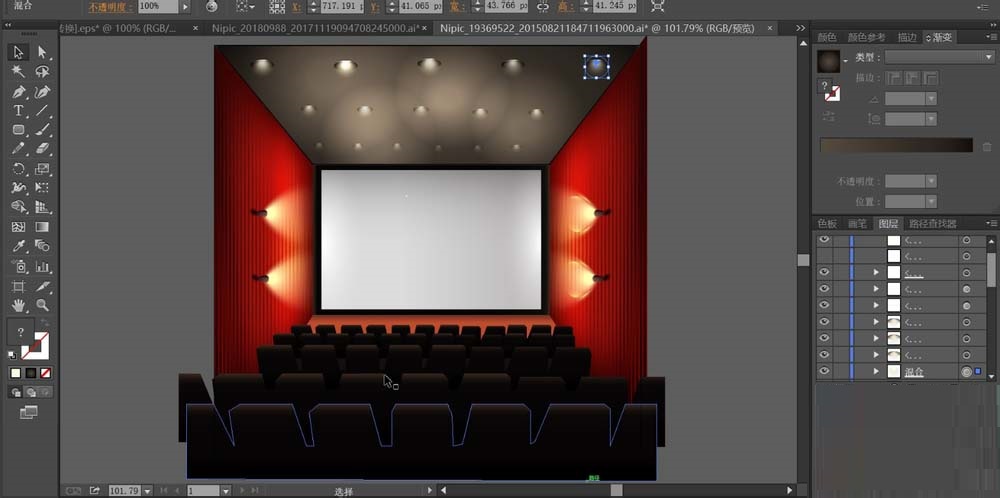Select the Rotate tool
The width and height of the screenshot is (1000, 498).
19,169
